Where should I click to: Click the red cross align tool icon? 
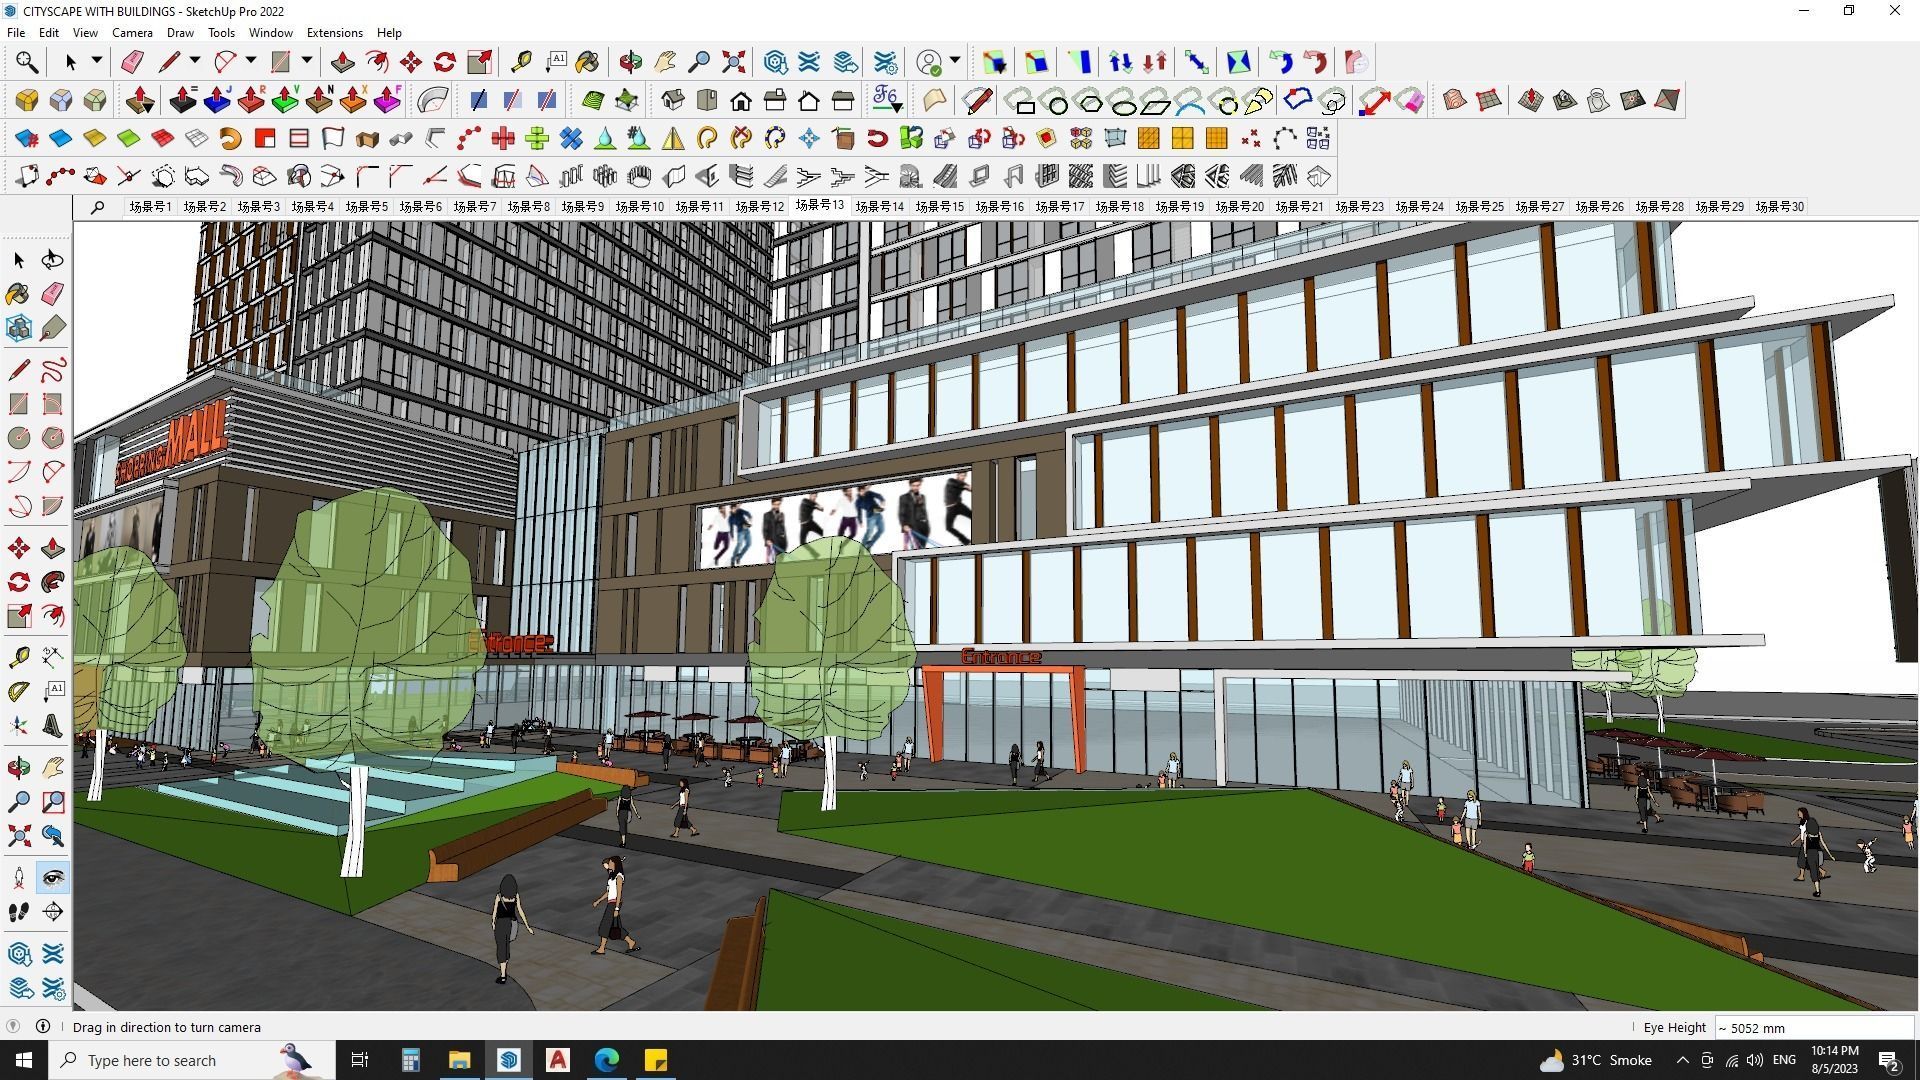(503, 138)
